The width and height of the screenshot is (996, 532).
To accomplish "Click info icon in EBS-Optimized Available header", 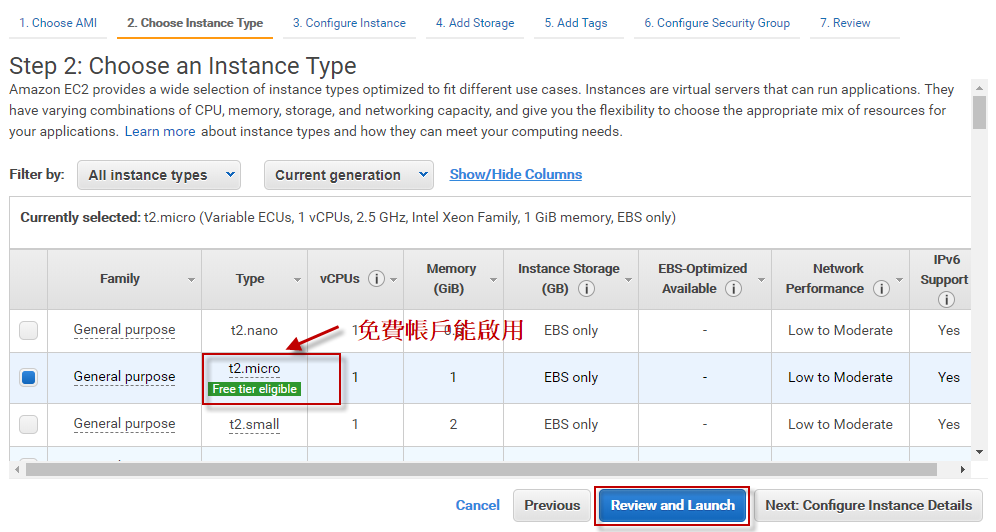I will [733, 289].
